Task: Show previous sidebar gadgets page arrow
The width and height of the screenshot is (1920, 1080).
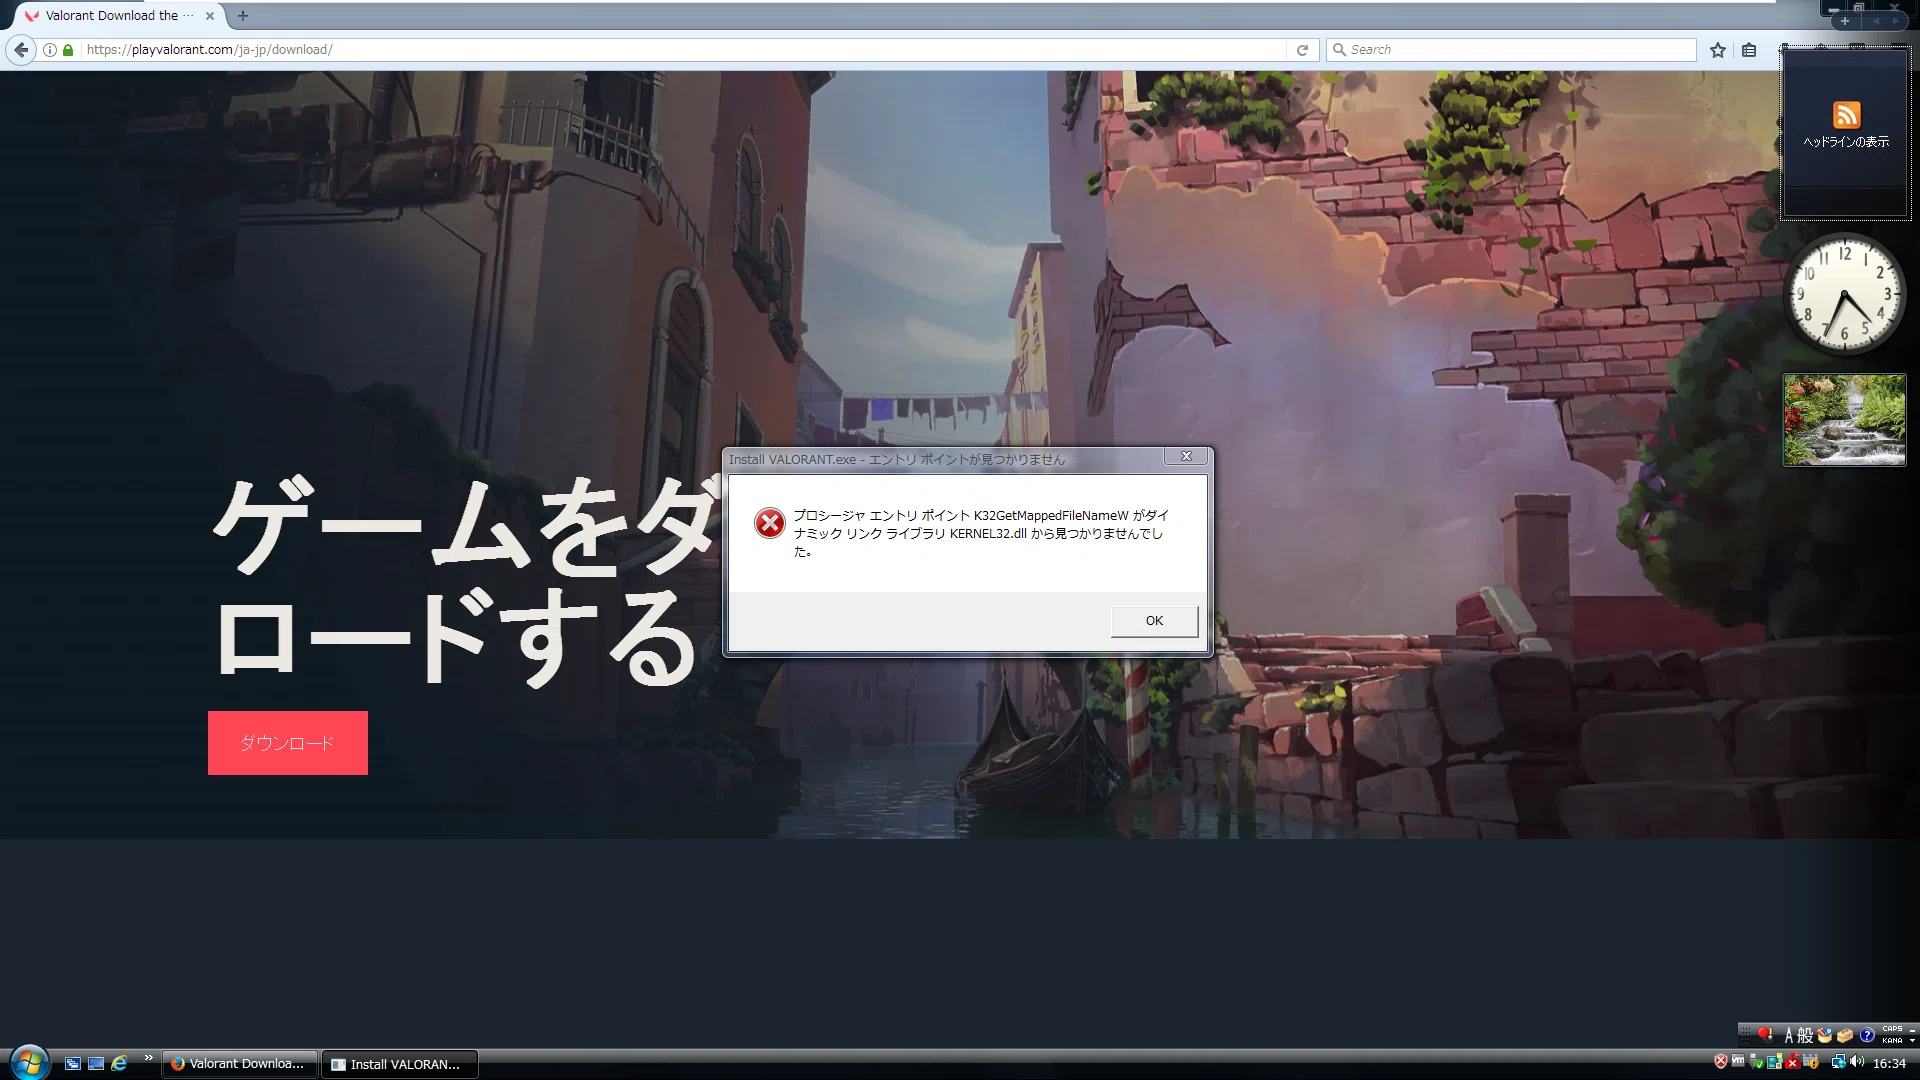Action: pyautogui.click(x=1877, y=21)
